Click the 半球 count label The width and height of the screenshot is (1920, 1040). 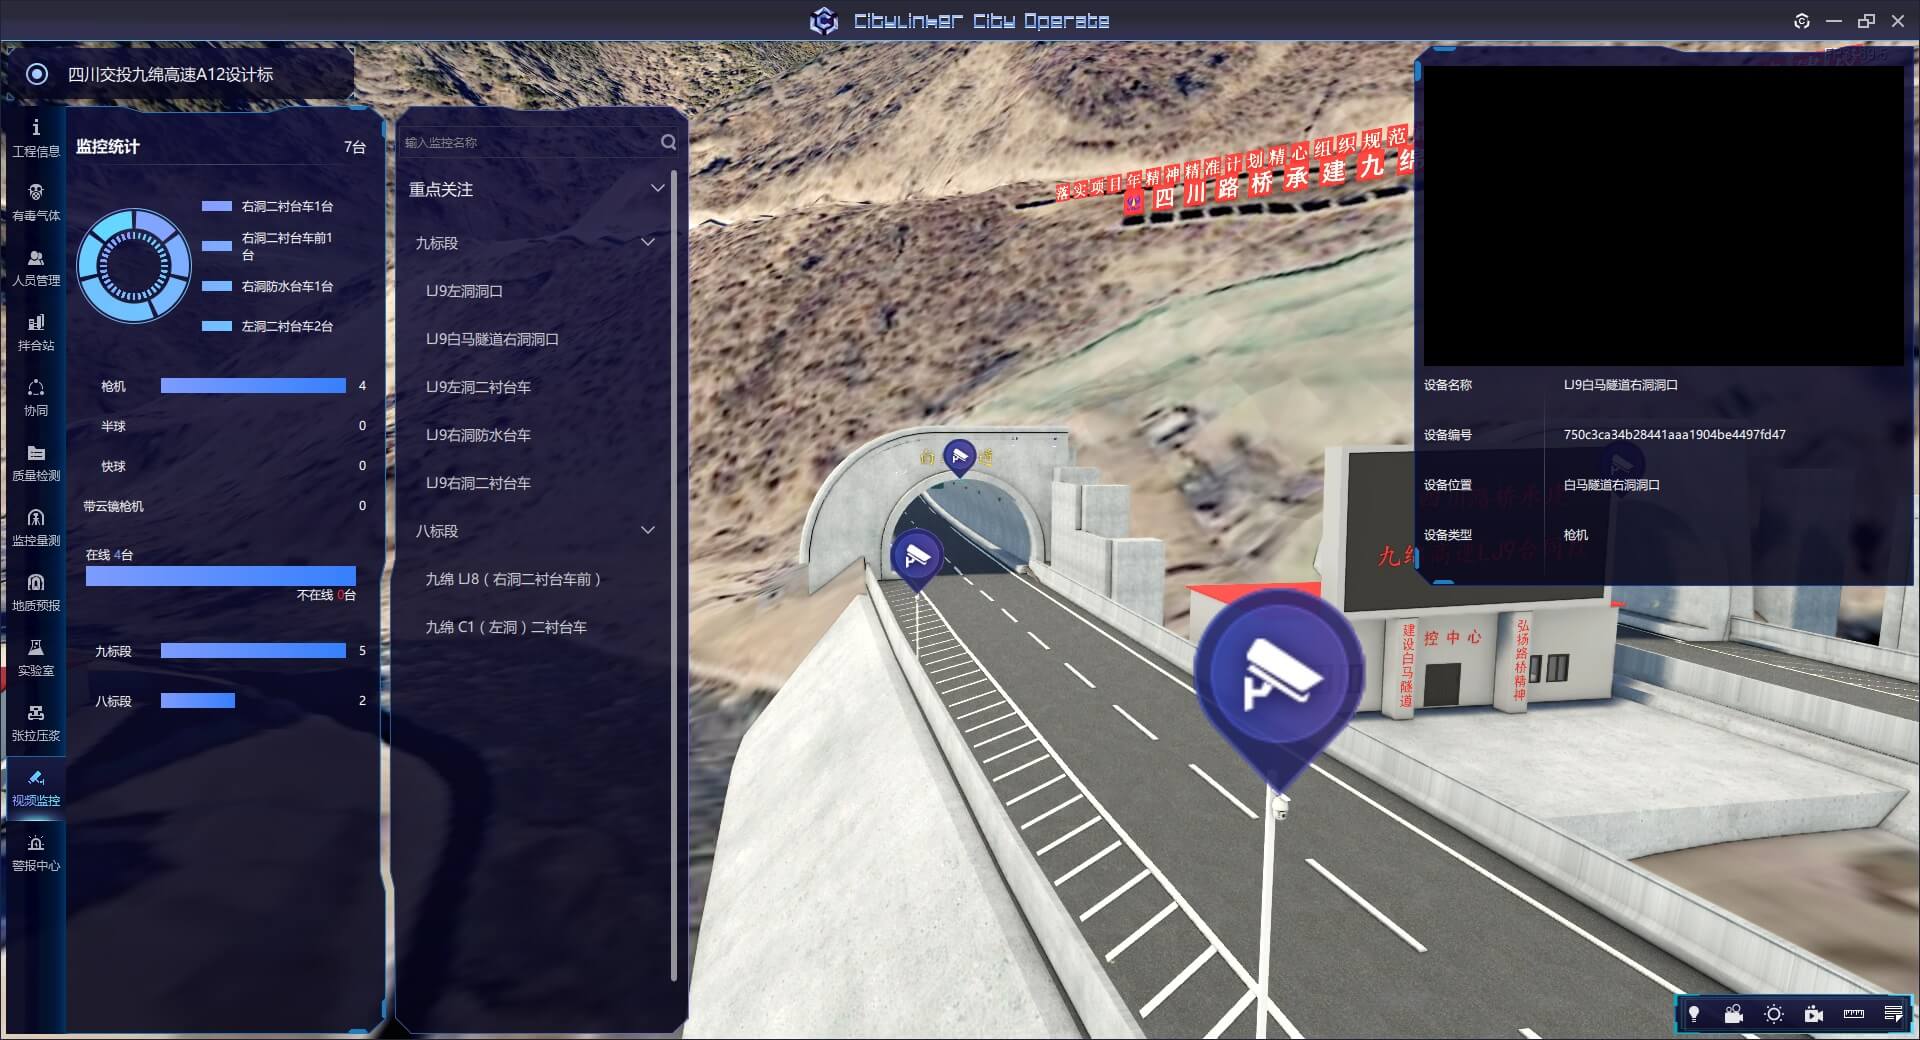click(113, 426)
